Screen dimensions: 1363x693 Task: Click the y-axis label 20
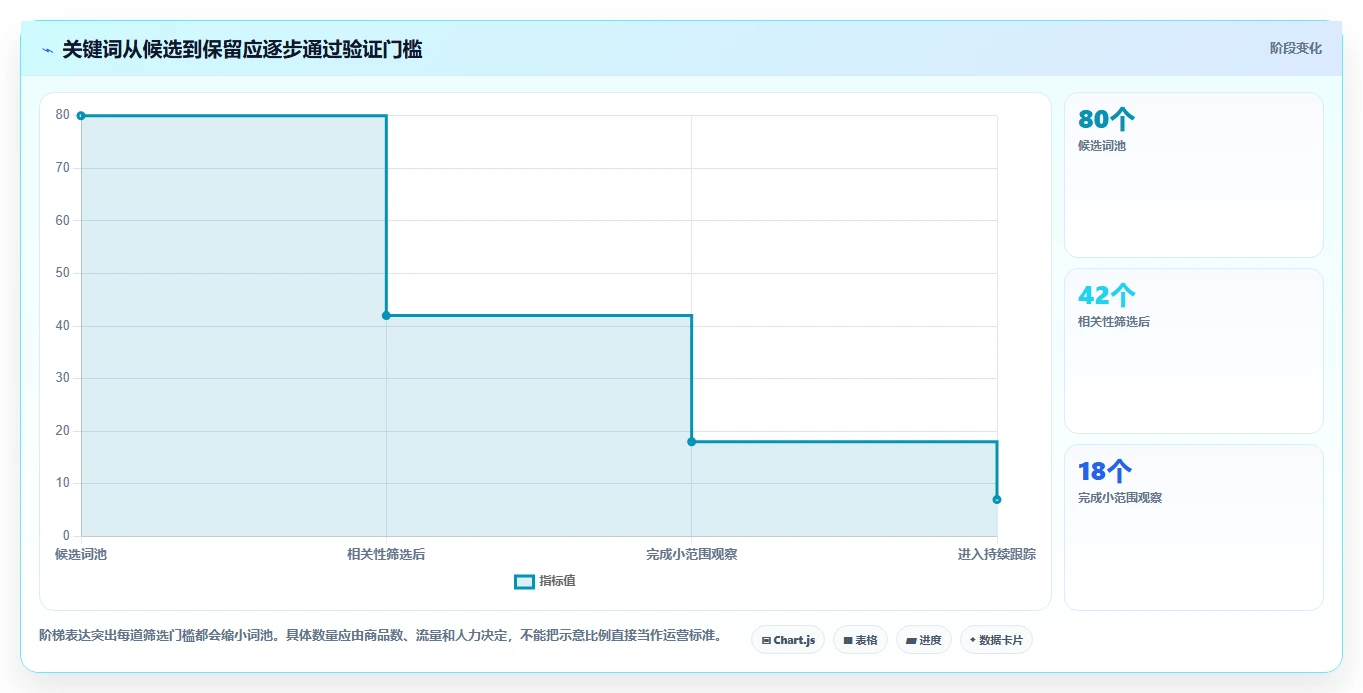[63, 431]
